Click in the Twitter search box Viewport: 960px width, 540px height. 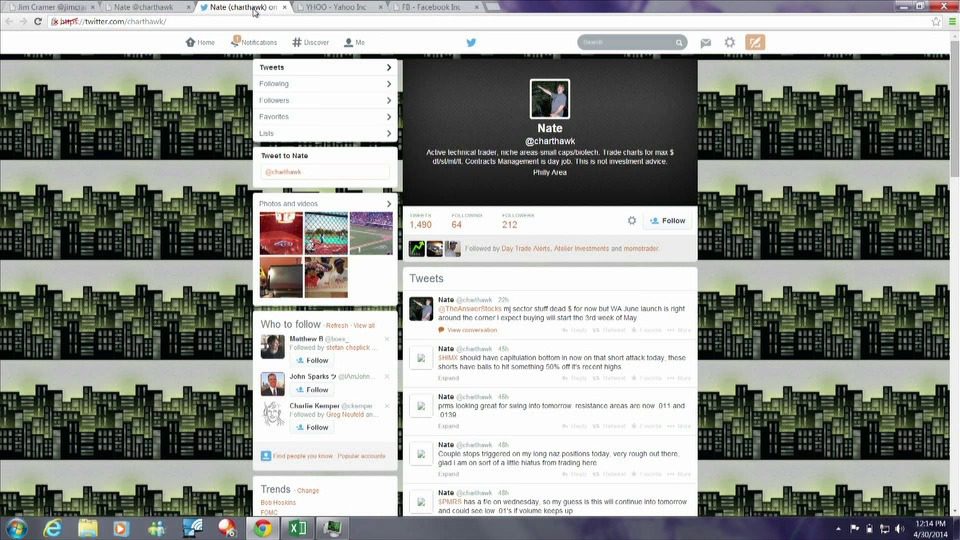626,42
